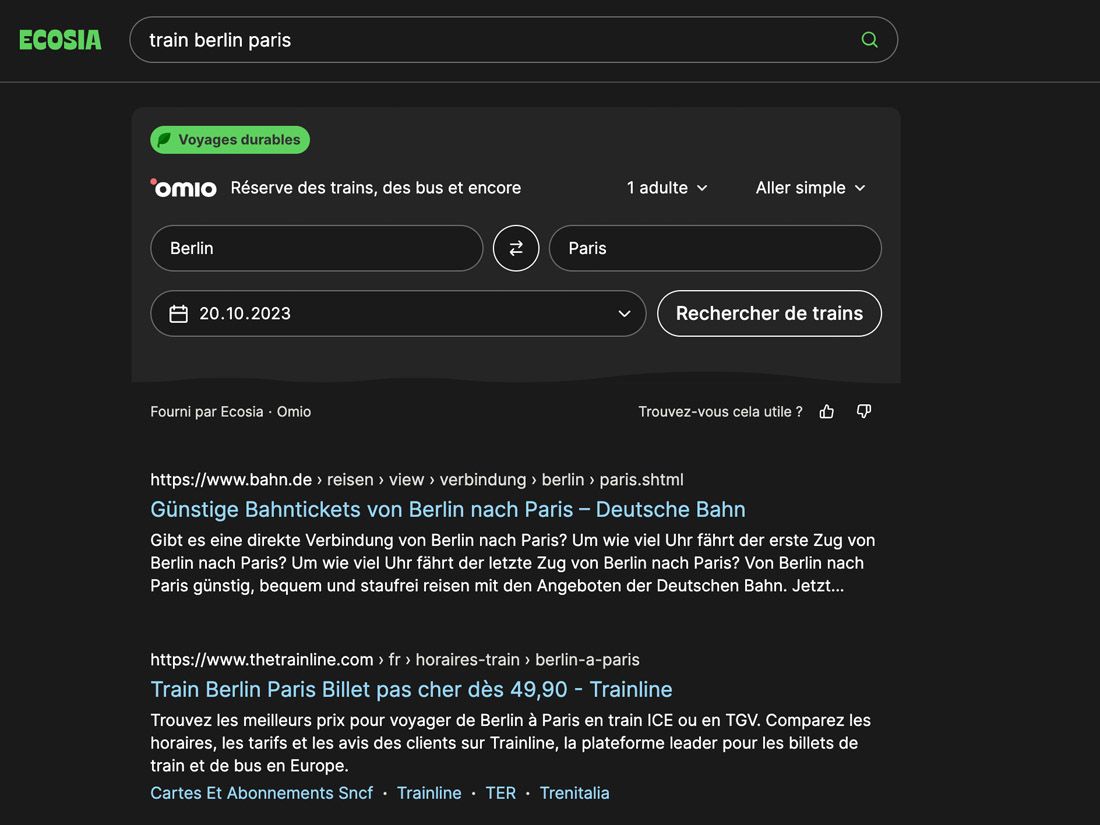Image resolution: width=1100 pixels, height=825 pixels.
Task: Open the Trenitalia sitelink
Action: click(x=575, y=793)
